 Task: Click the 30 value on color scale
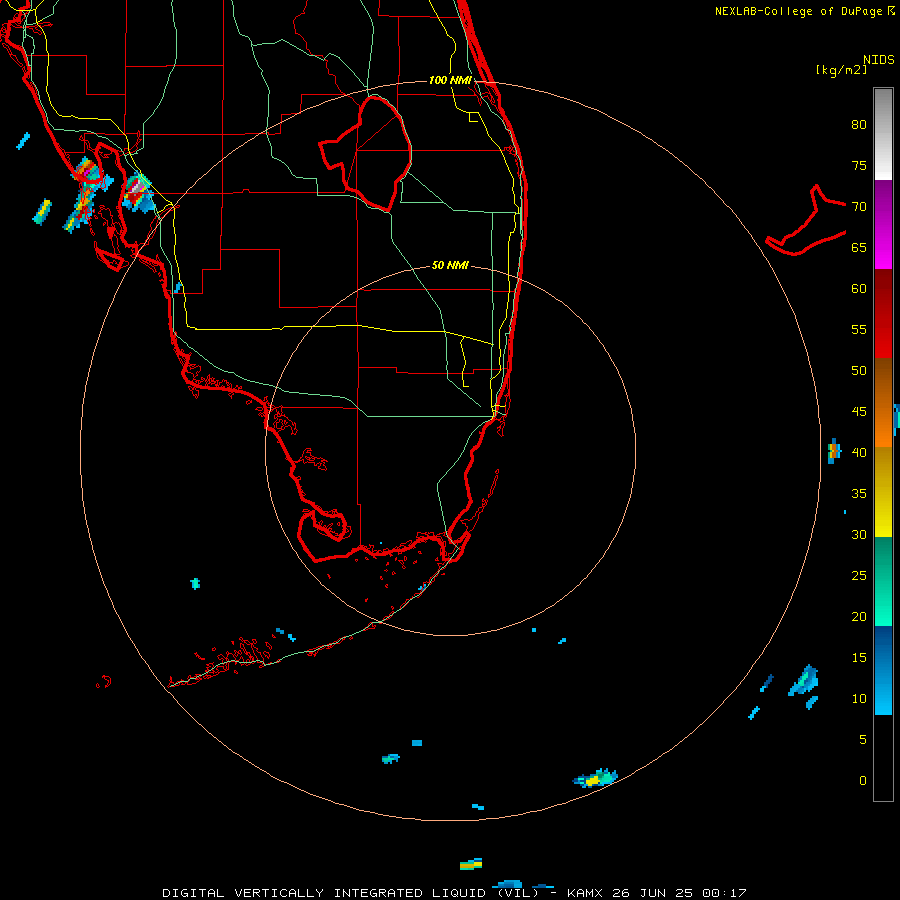pyautogui.click(x=859, y=535)
